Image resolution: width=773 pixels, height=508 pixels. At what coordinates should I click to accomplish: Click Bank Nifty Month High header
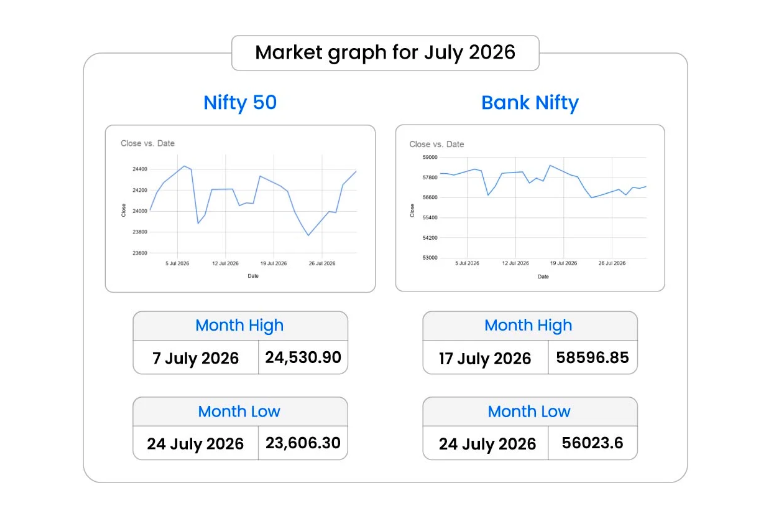[529, 326]
